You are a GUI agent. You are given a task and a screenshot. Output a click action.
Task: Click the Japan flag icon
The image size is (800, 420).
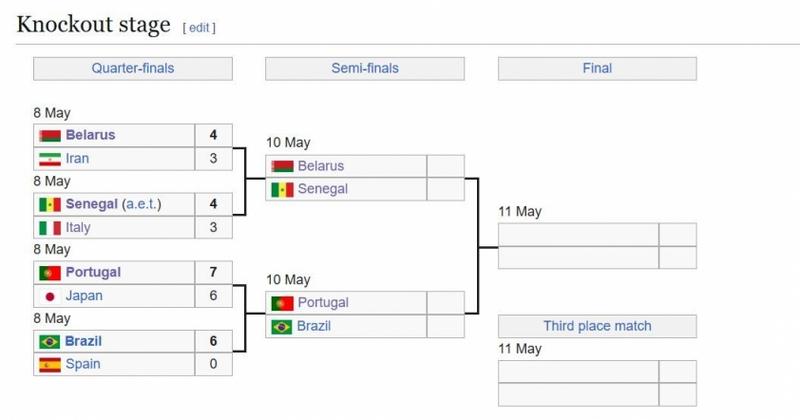pos(50,297)
